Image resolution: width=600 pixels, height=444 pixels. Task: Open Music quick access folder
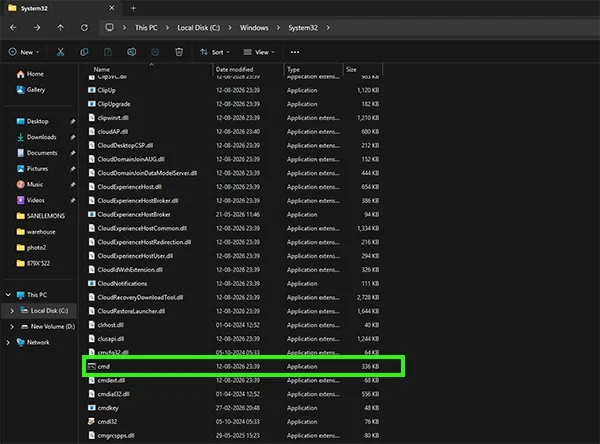point(29,184)
